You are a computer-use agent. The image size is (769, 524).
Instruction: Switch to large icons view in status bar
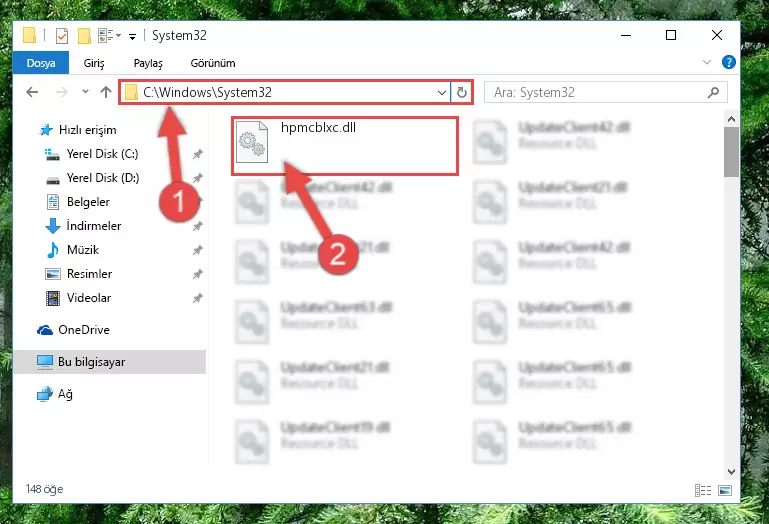click(724, 490)
